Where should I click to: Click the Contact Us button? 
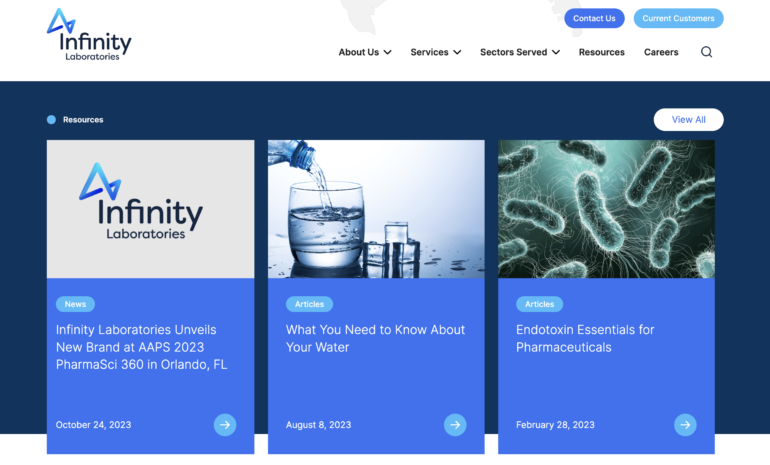pyautogui.click(x=594, y=18)
